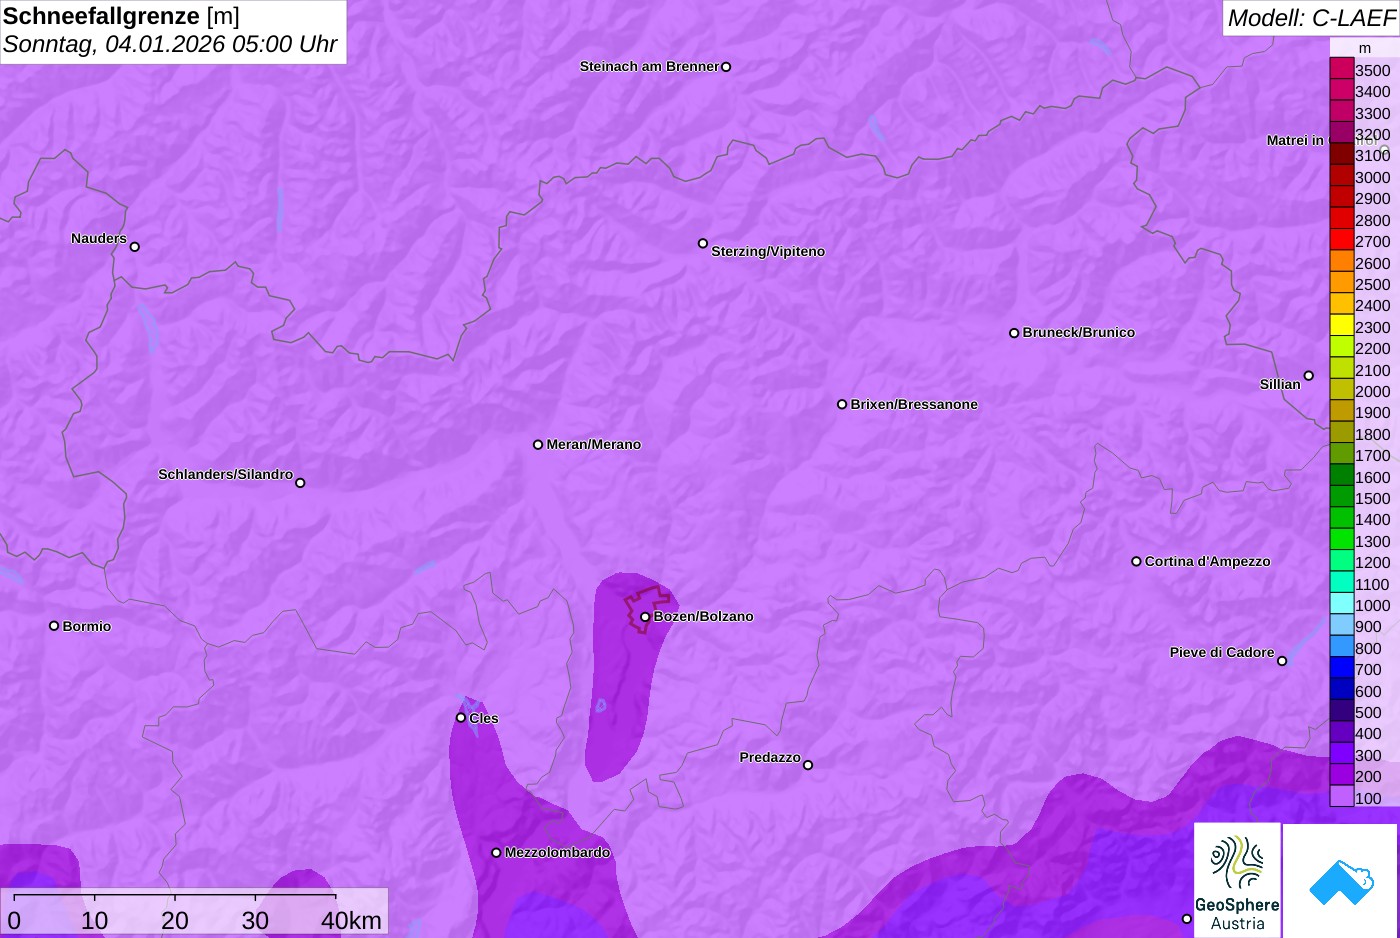Select the Bozen/Bolzano city marker dot
The width and height of the screenshot is (1400, 938).
645,617
